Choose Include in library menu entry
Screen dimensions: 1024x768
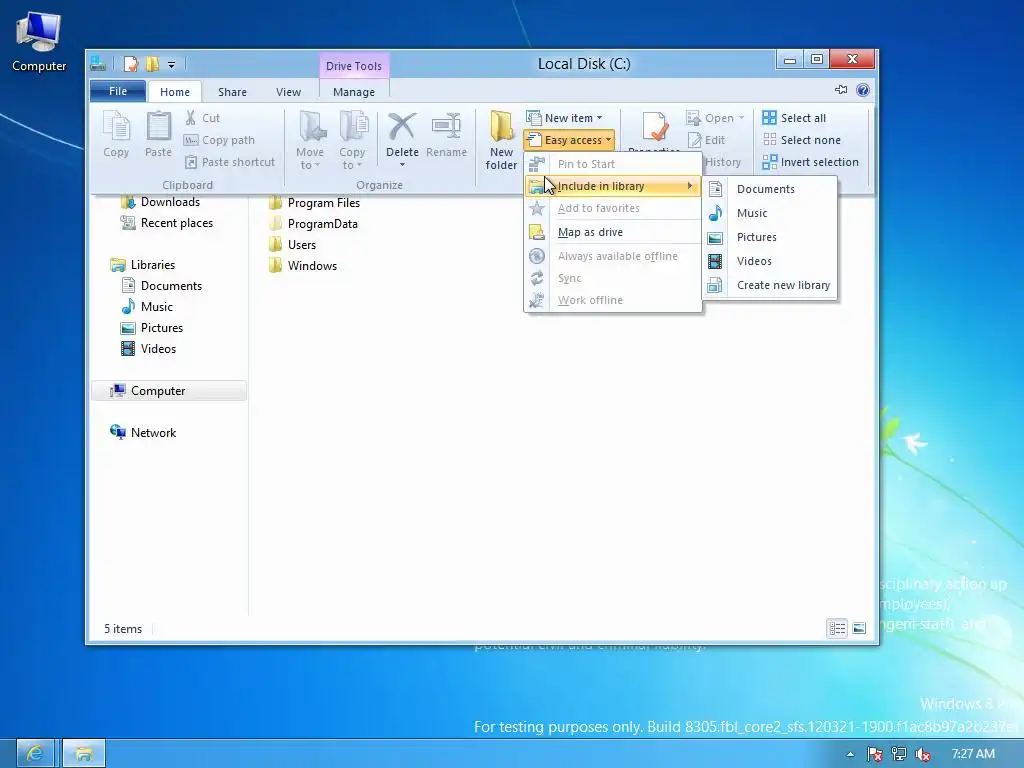click(x=613, y=187)
